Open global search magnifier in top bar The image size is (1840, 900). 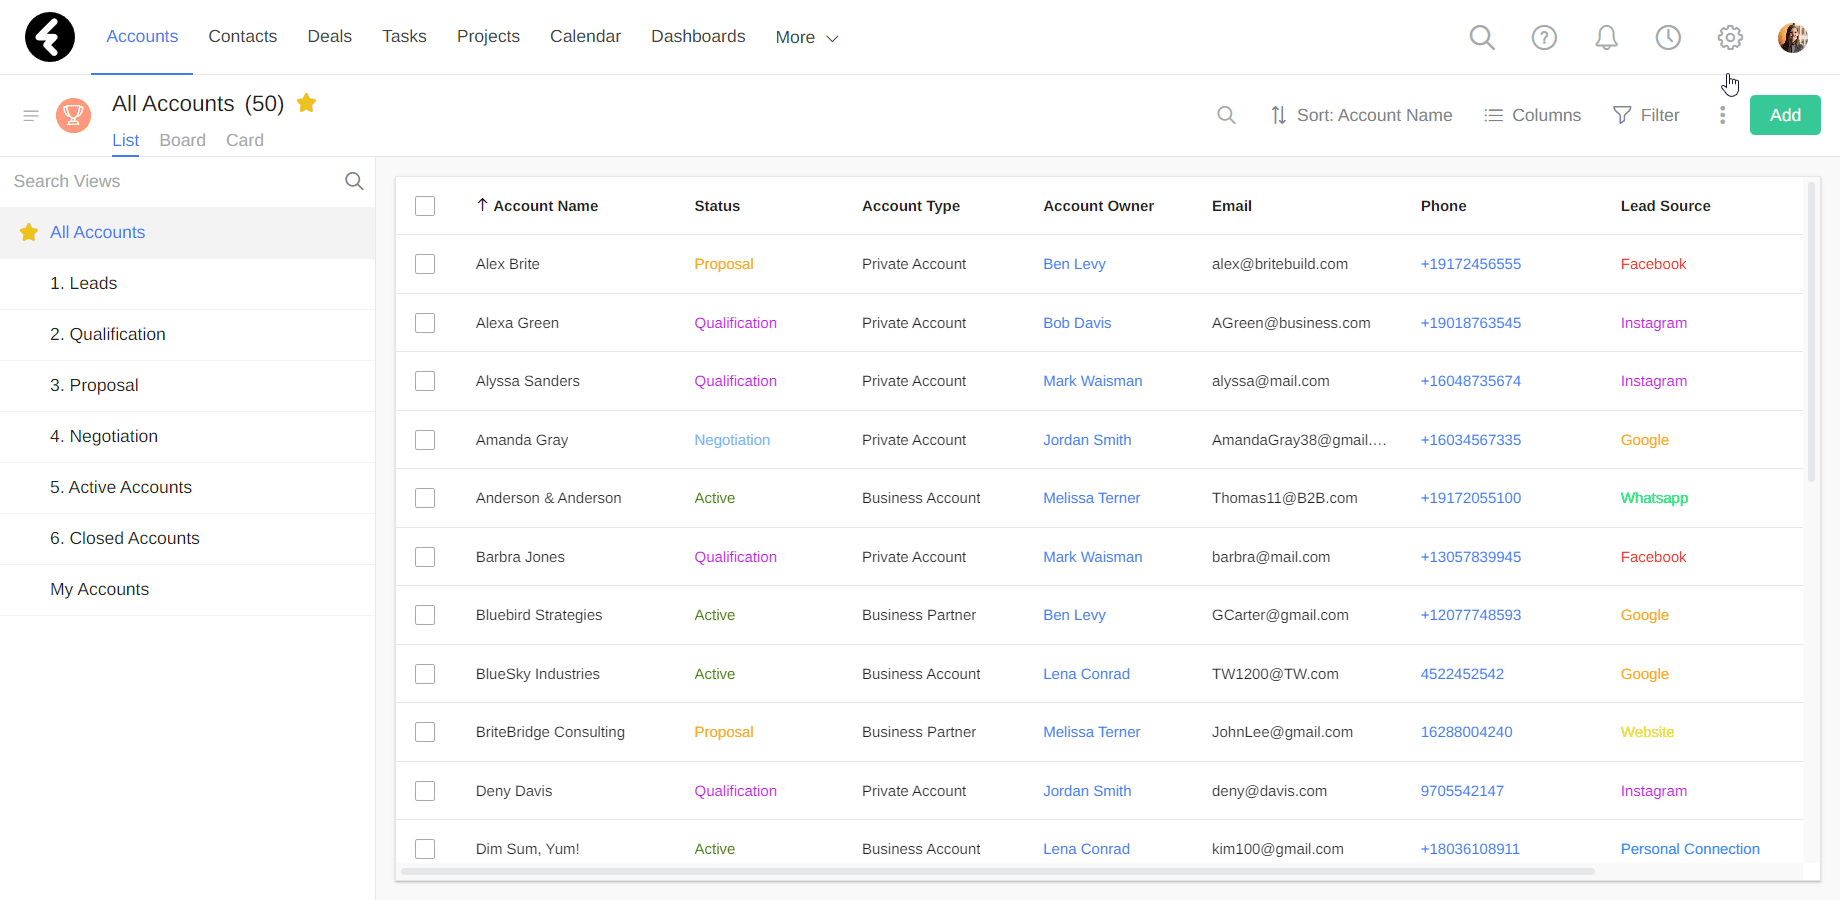(1482, 37)
